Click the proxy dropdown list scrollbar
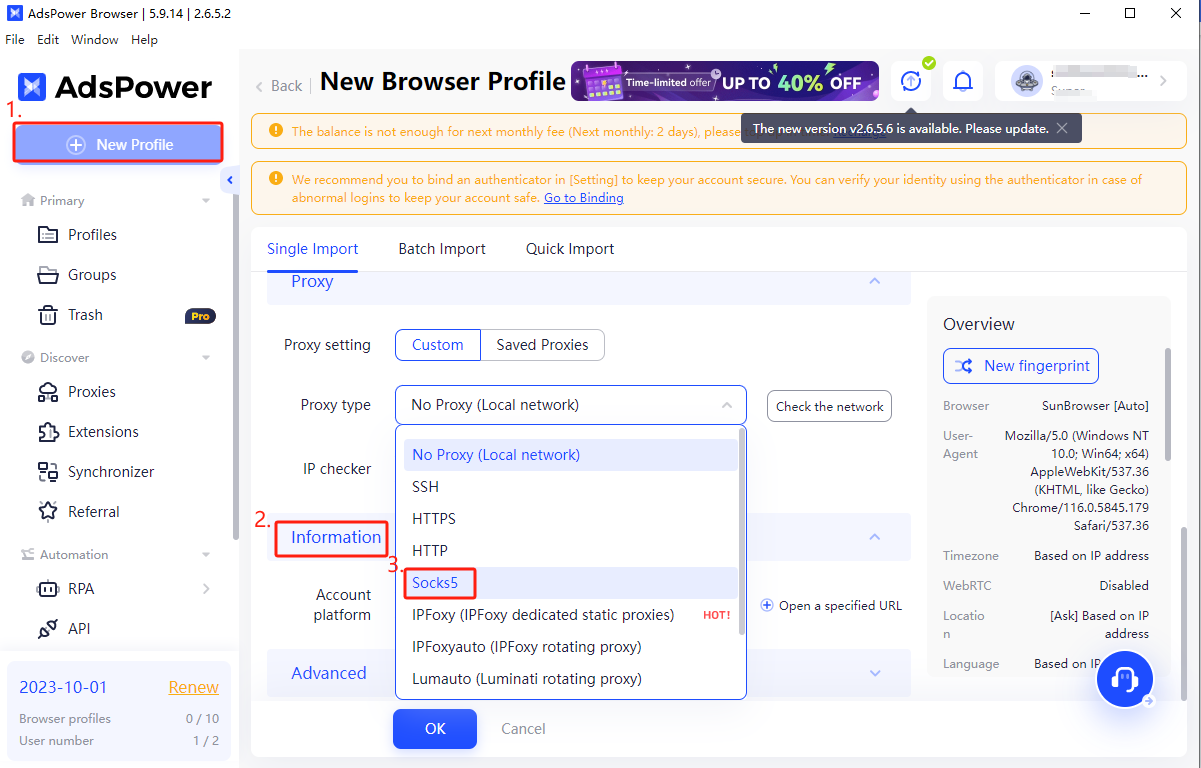Viewport: 1201px width, 768px height. (x=741, y=530)
